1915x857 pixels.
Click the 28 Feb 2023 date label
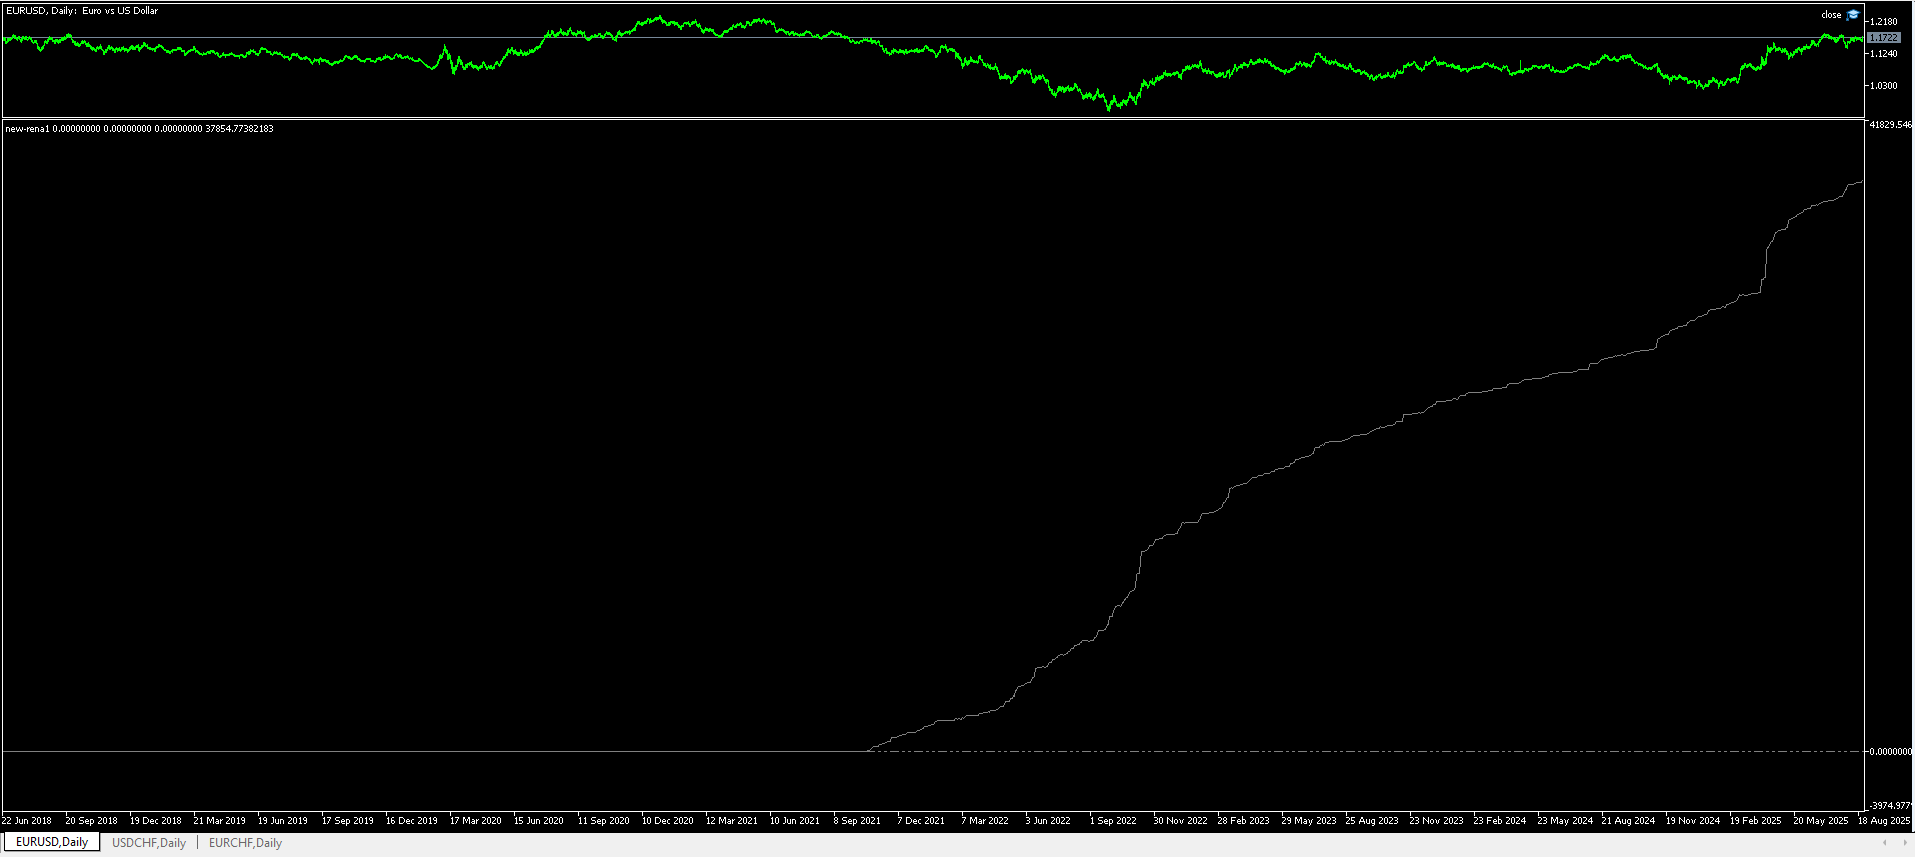1243,821
